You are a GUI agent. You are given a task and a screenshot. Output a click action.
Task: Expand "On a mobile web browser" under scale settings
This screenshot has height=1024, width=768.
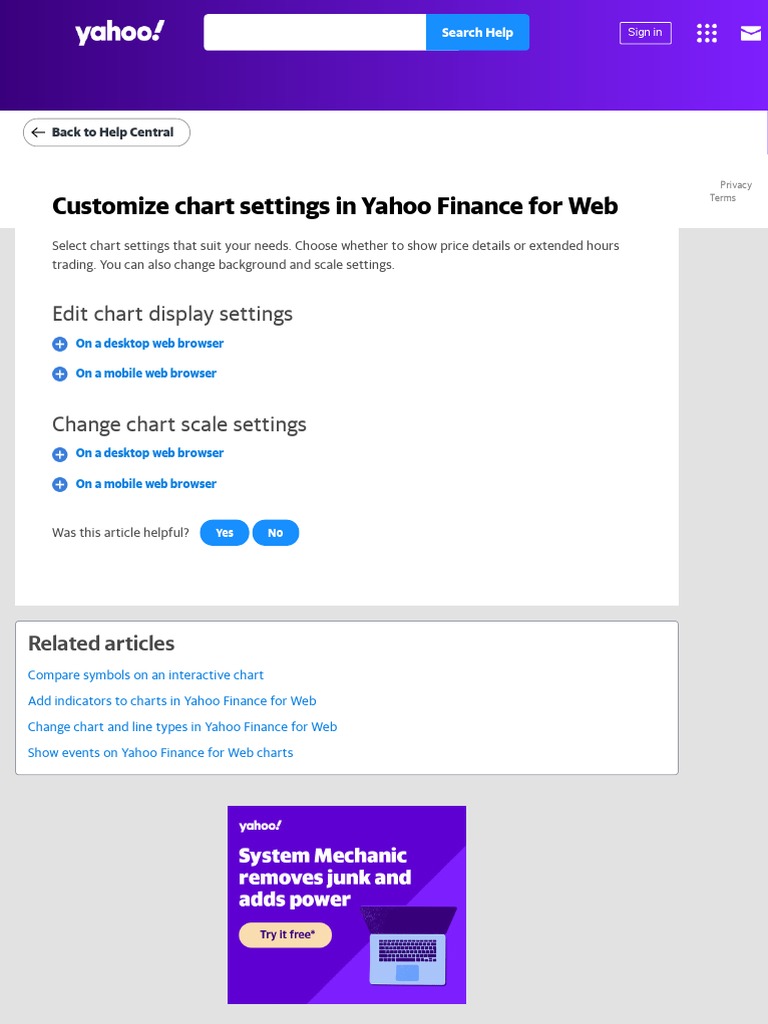pyautogui.click(x=146, y=483)
